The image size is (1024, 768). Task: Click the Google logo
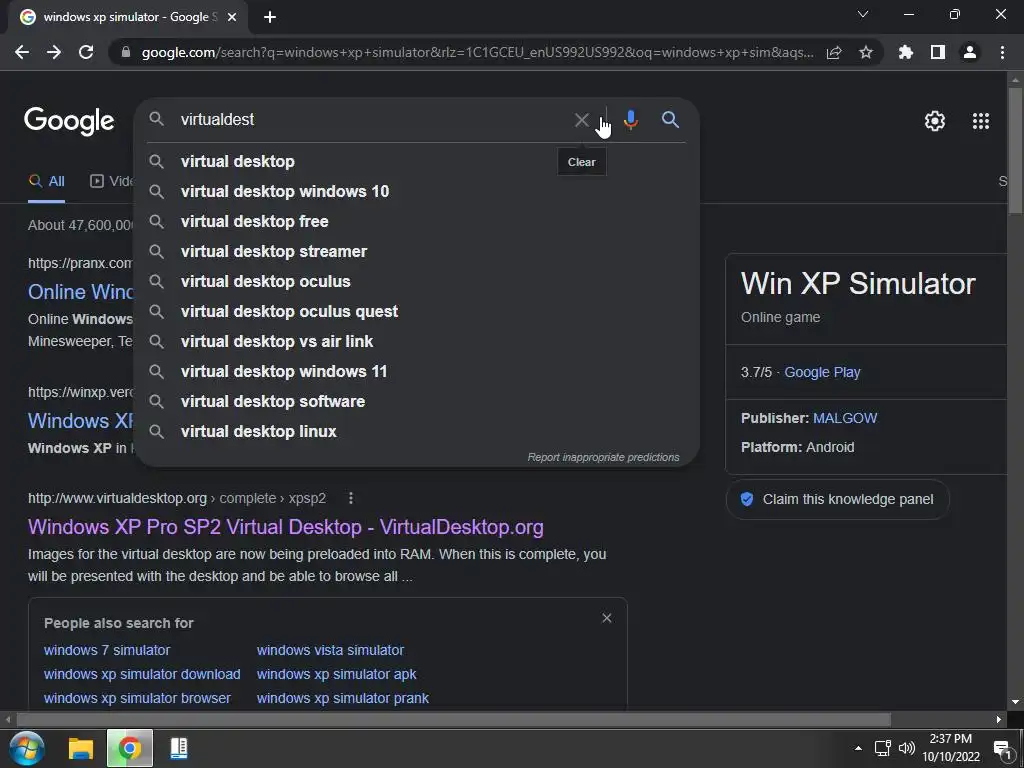pos(69,121)
